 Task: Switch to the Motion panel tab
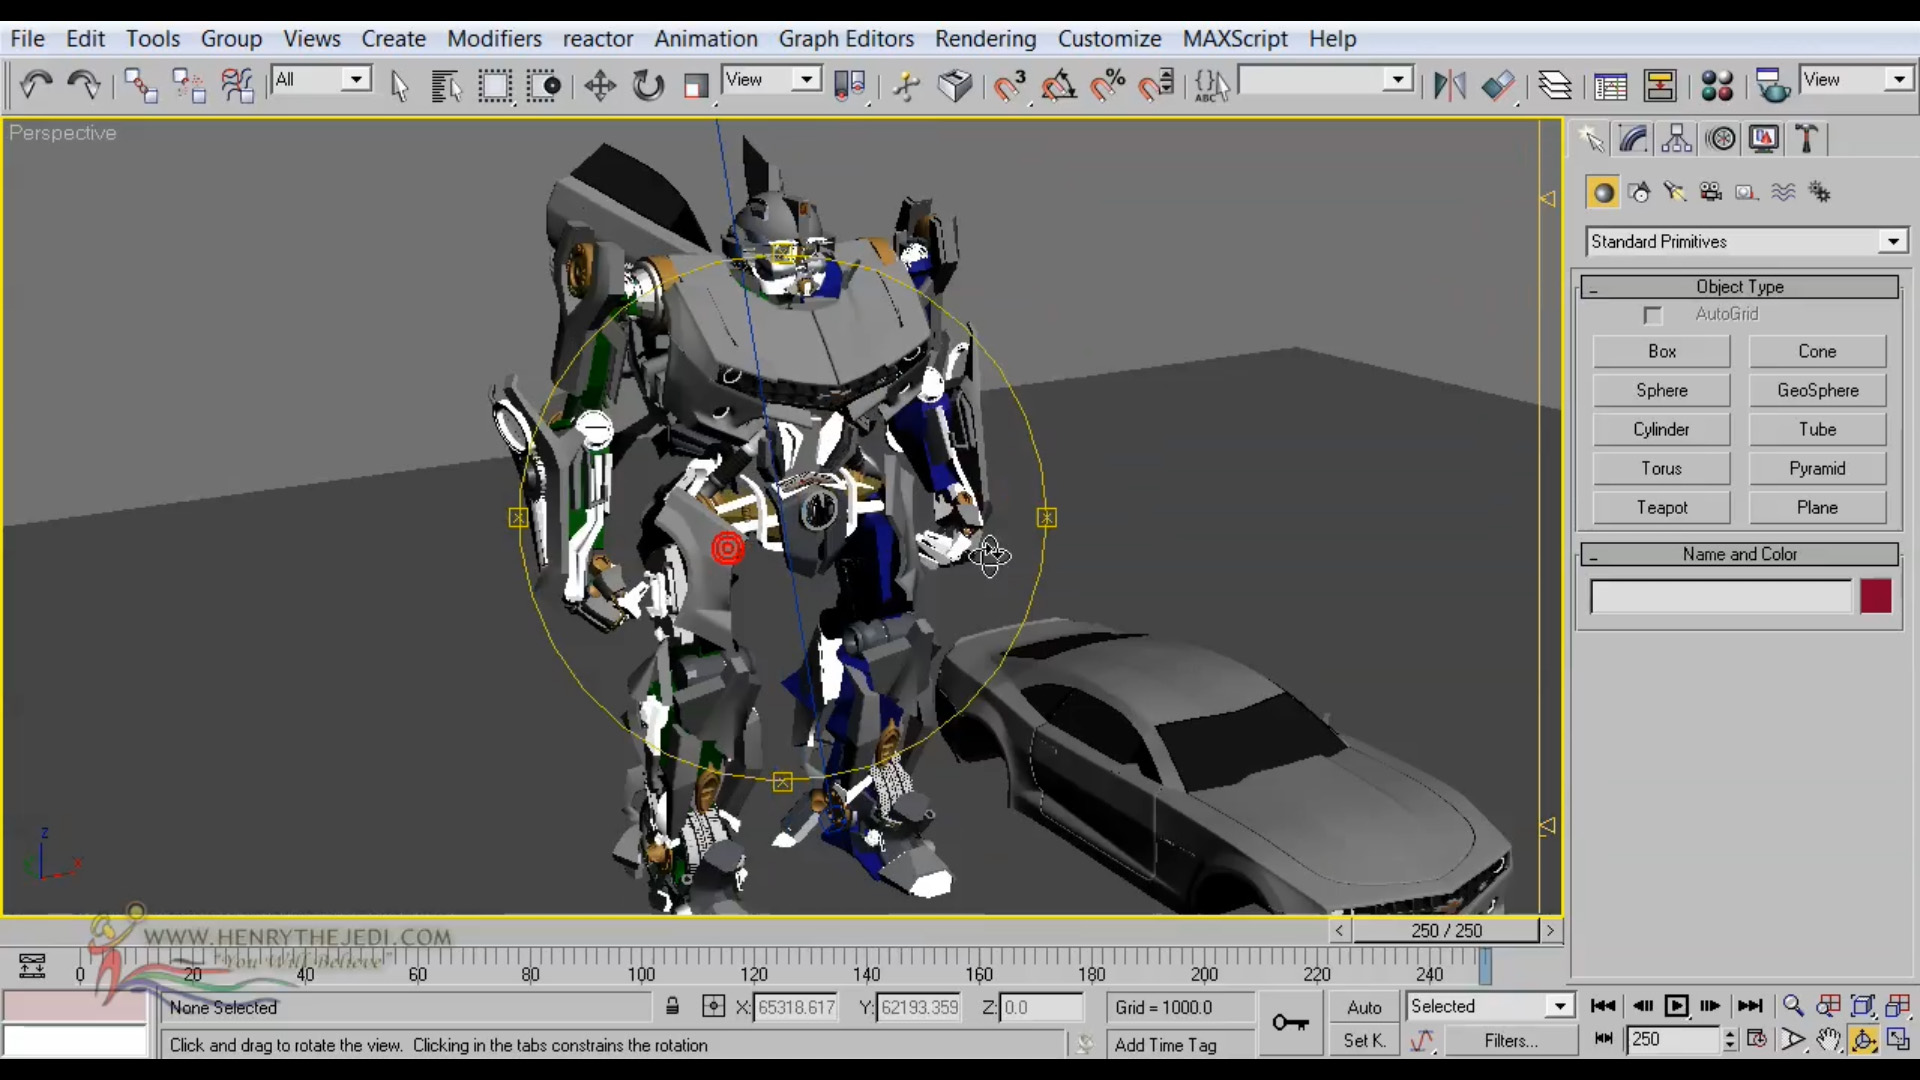(1721, 139)
